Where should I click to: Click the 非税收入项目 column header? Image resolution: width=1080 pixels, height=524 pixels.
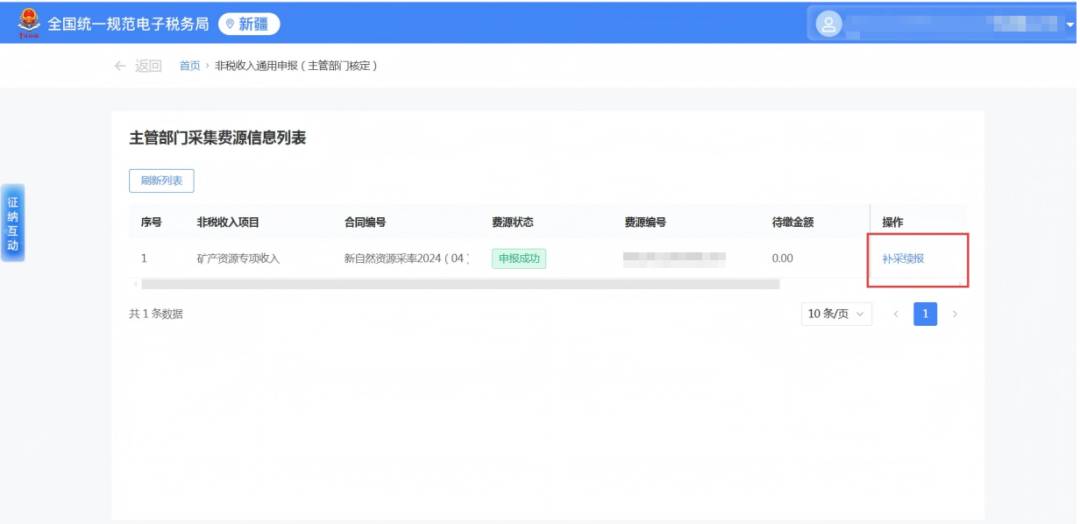click(228, 222)
